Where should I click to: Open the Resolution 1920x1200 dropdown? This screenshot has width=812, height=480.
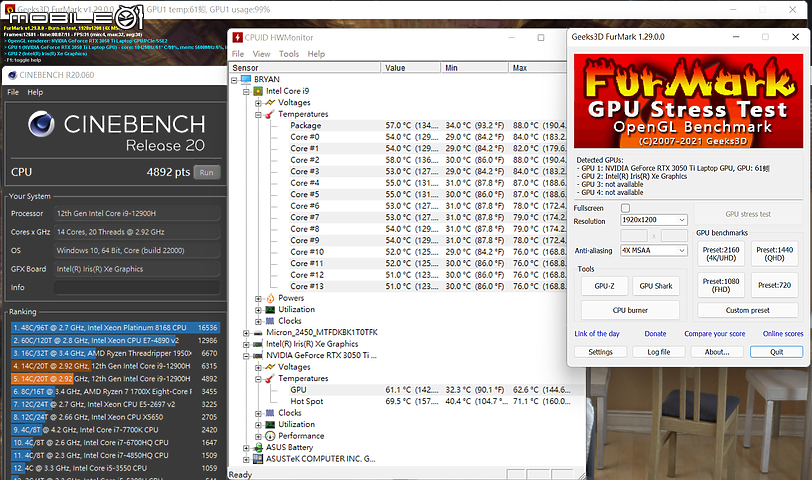coord(654,220)
